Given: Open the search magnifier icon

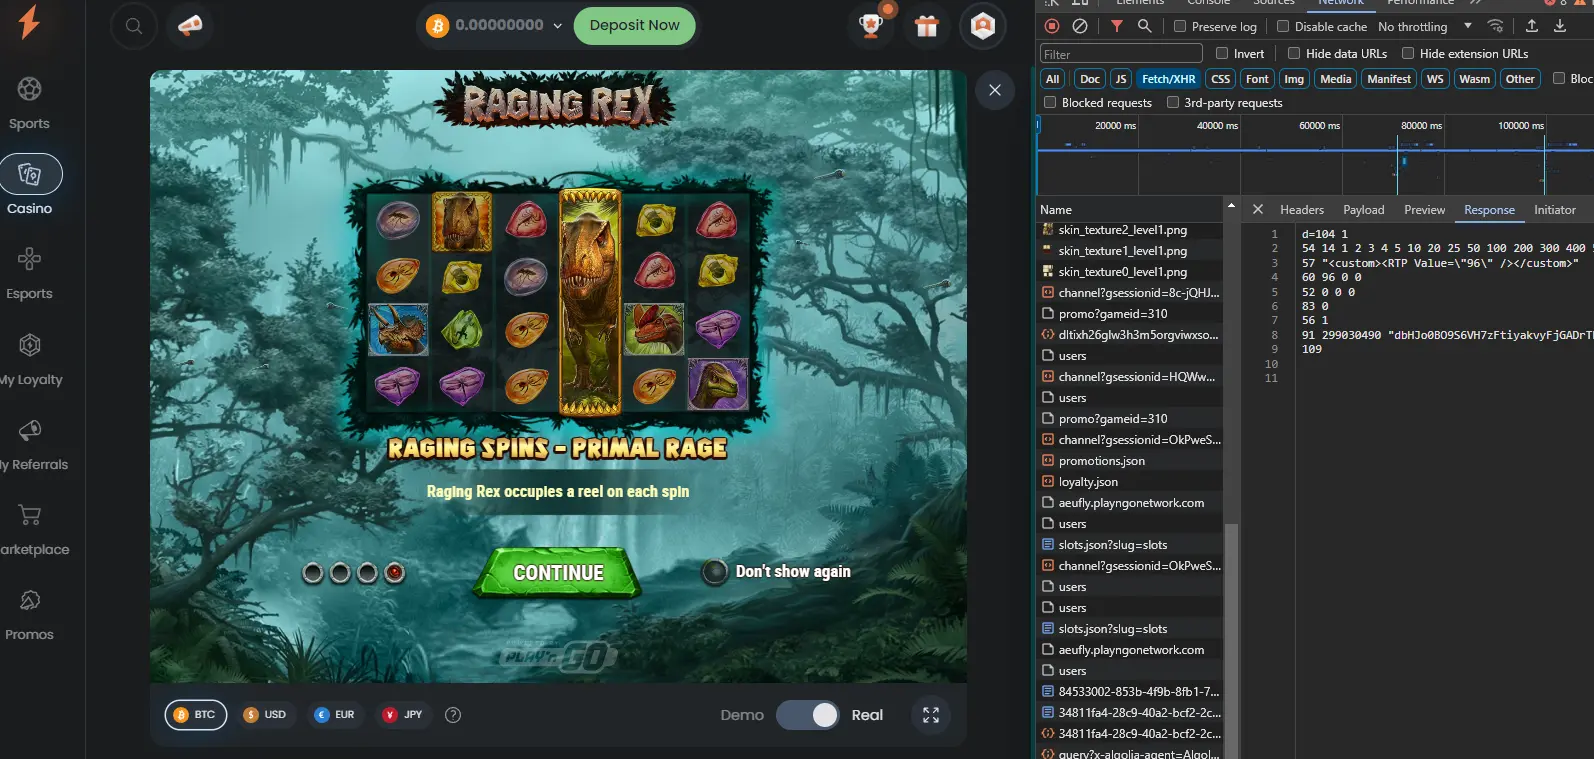Looking at the screenshot, I should click(x=134, y=26).
